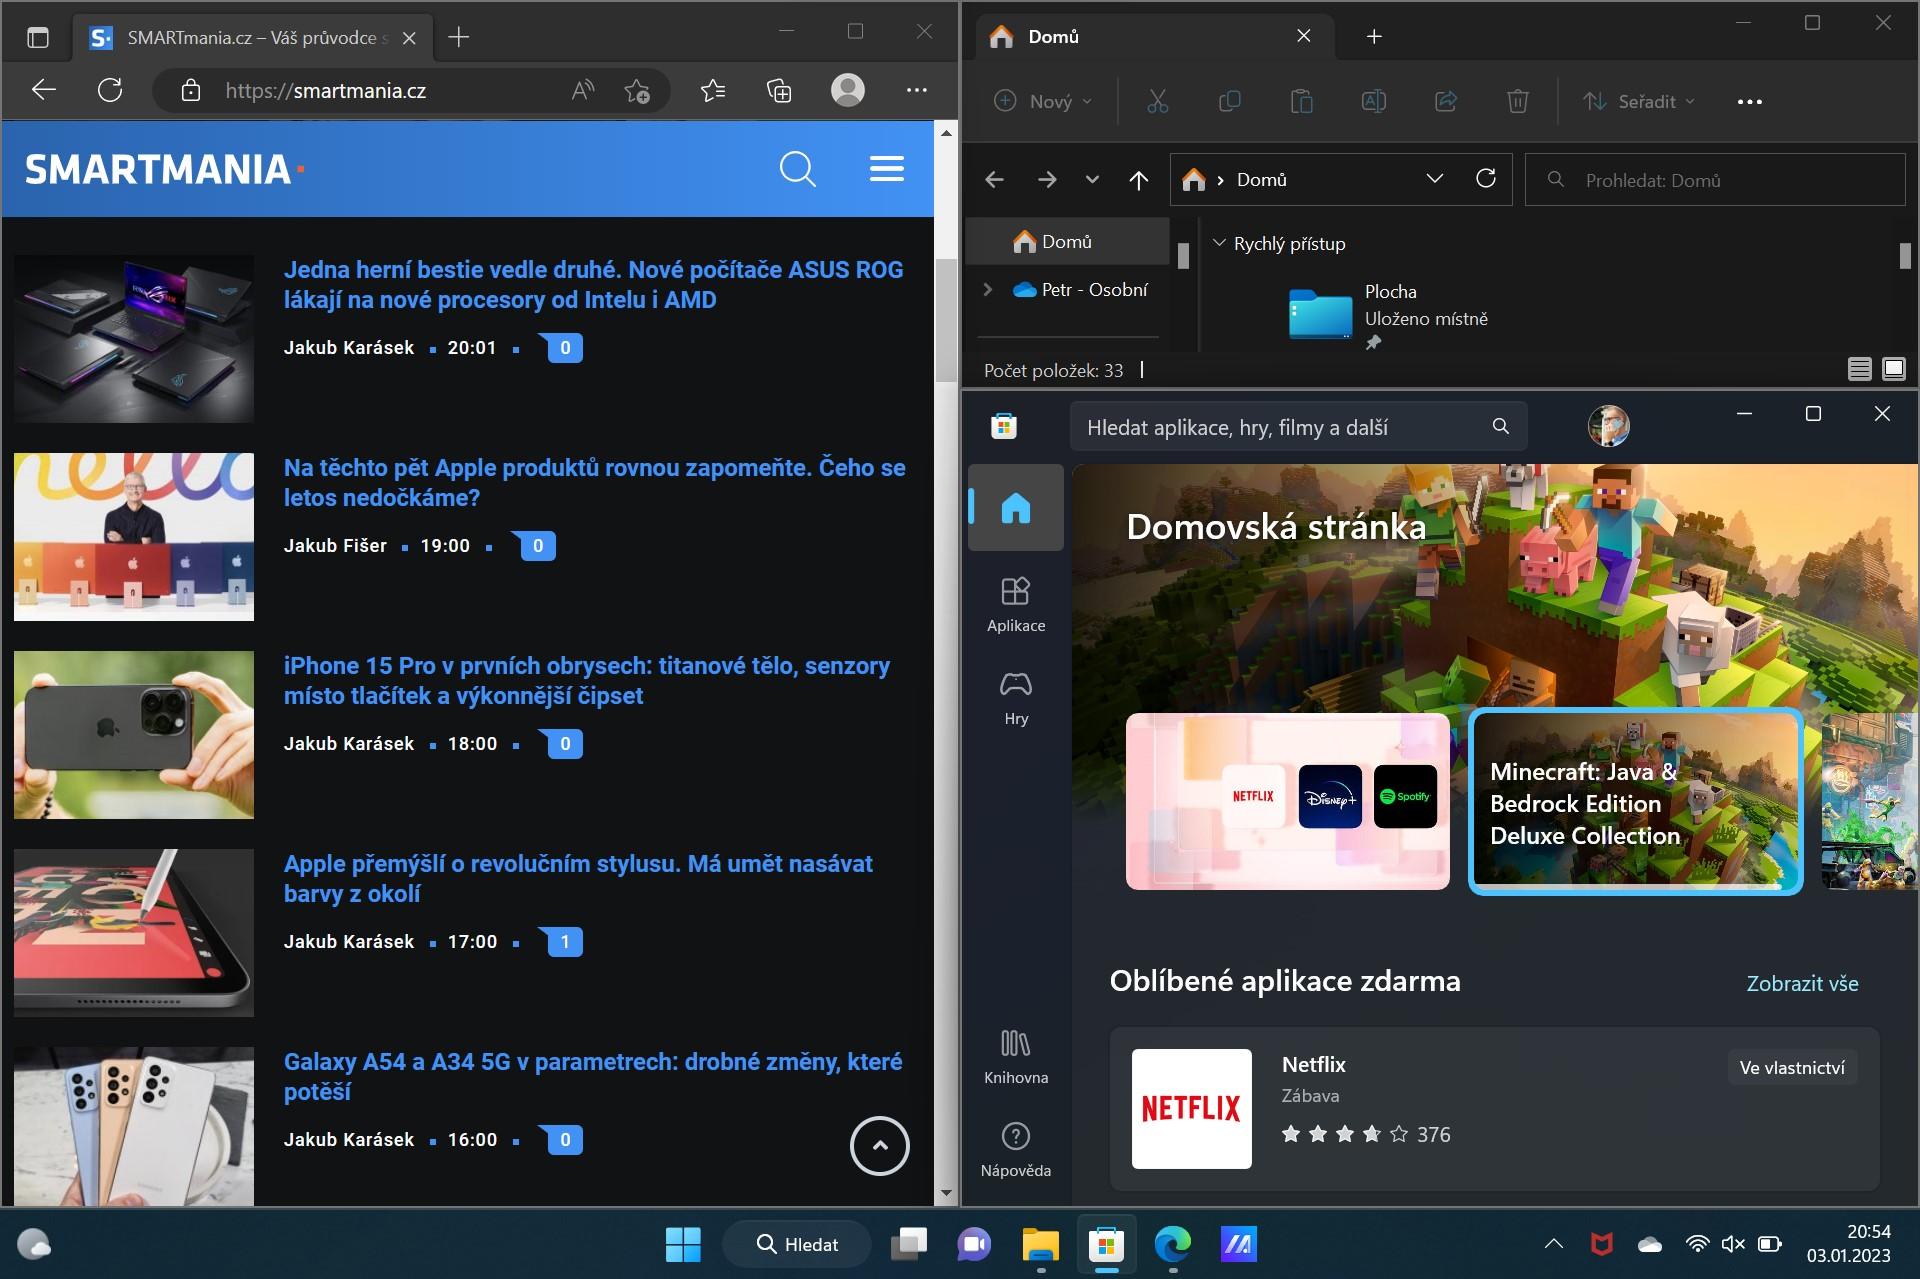
Task: Open Microsoft Store Hry section
Action: [1016, 697]
